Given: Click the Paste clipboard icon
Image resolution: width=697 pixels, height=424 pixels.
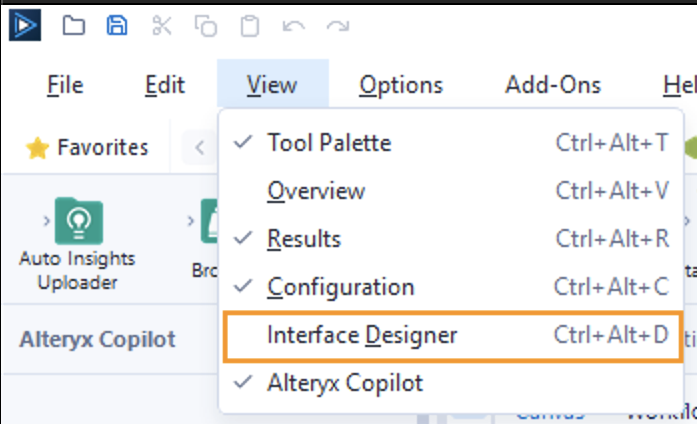Looking at the screenshot, I should tap(250, 26).
